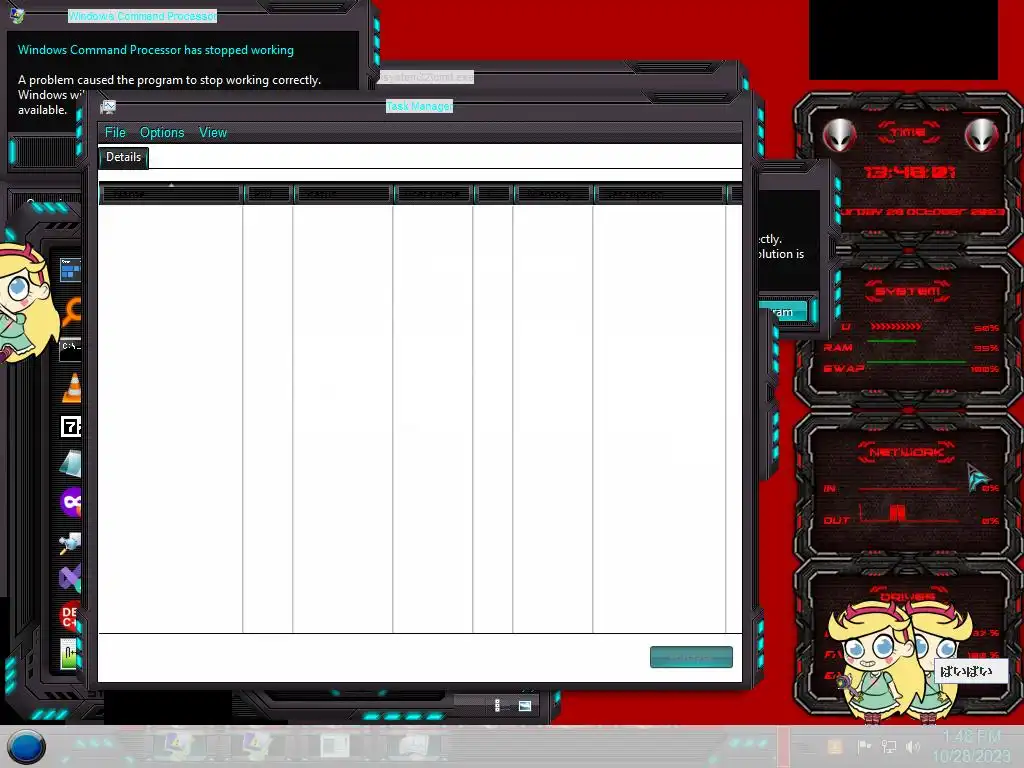The width and height of the screenshot is (1024, 768).
Task: Open the glass prism icon in the dock
Action: click(x=71, y=464)
